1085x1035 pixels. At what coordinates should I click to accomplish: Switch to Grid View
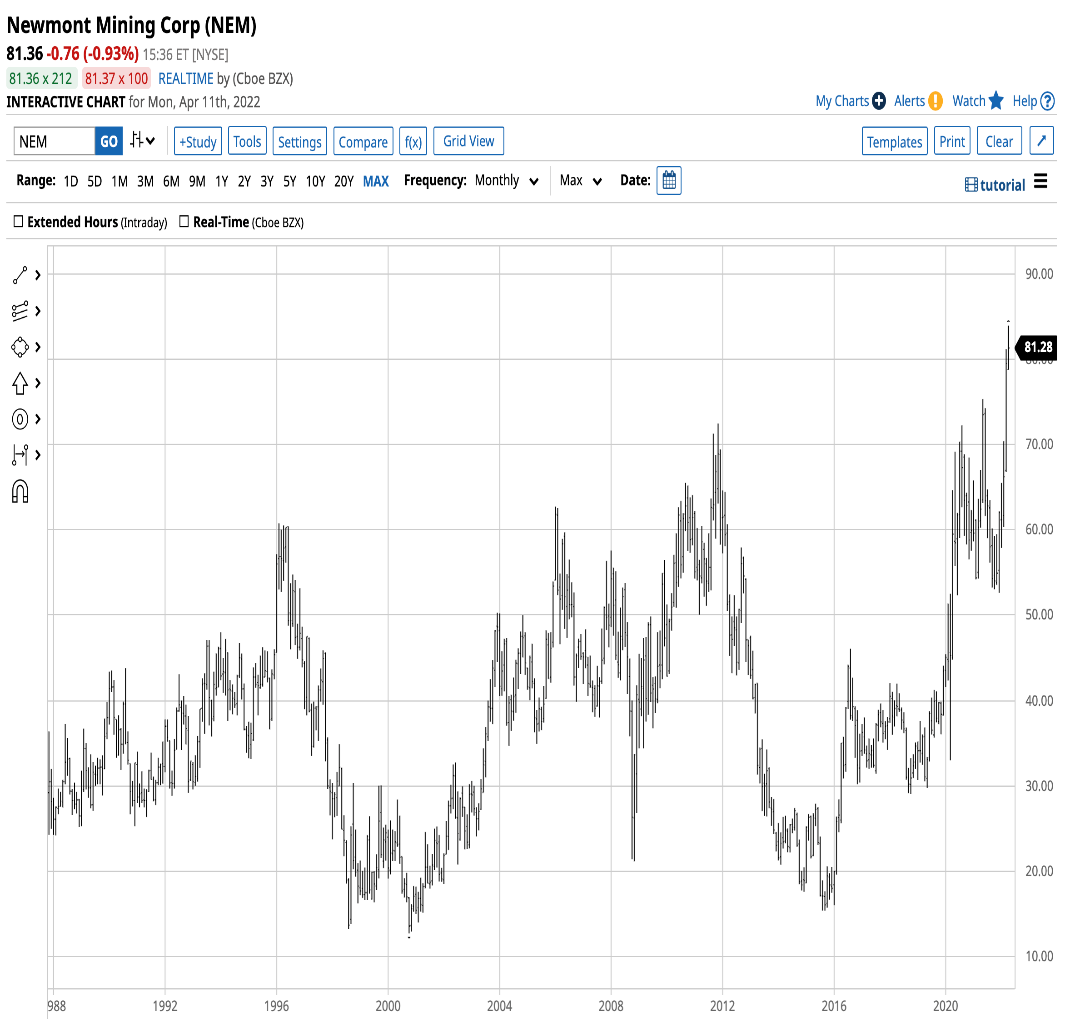click(468, 141)
